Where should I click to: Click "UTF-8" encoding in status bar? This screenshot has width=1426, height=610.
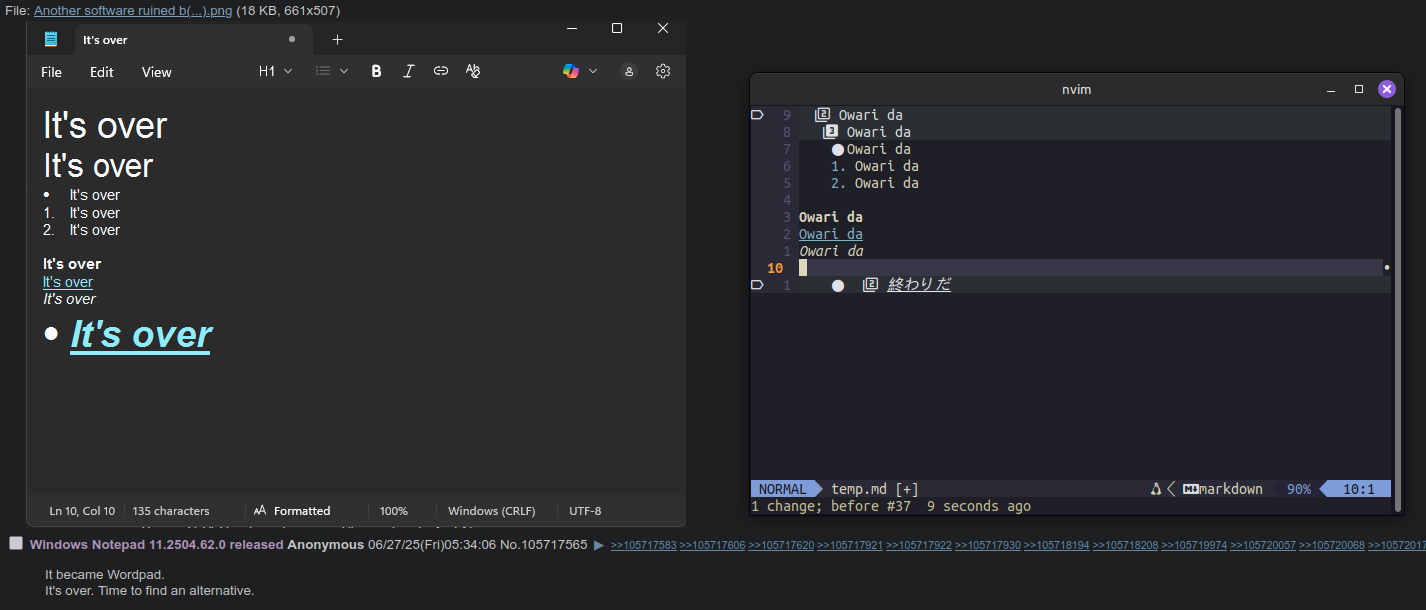[x=586, y=511]
